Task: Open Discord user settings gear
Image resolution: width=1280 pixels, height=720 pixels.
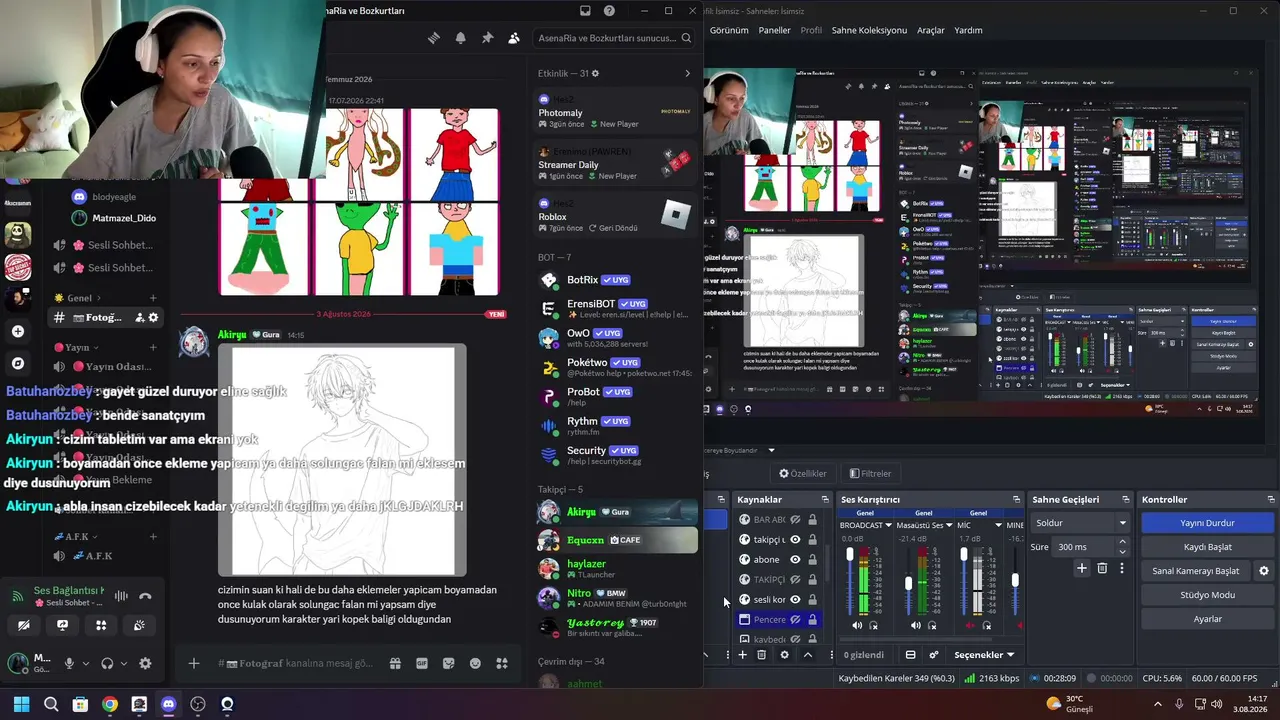Action: click(145, 663)
